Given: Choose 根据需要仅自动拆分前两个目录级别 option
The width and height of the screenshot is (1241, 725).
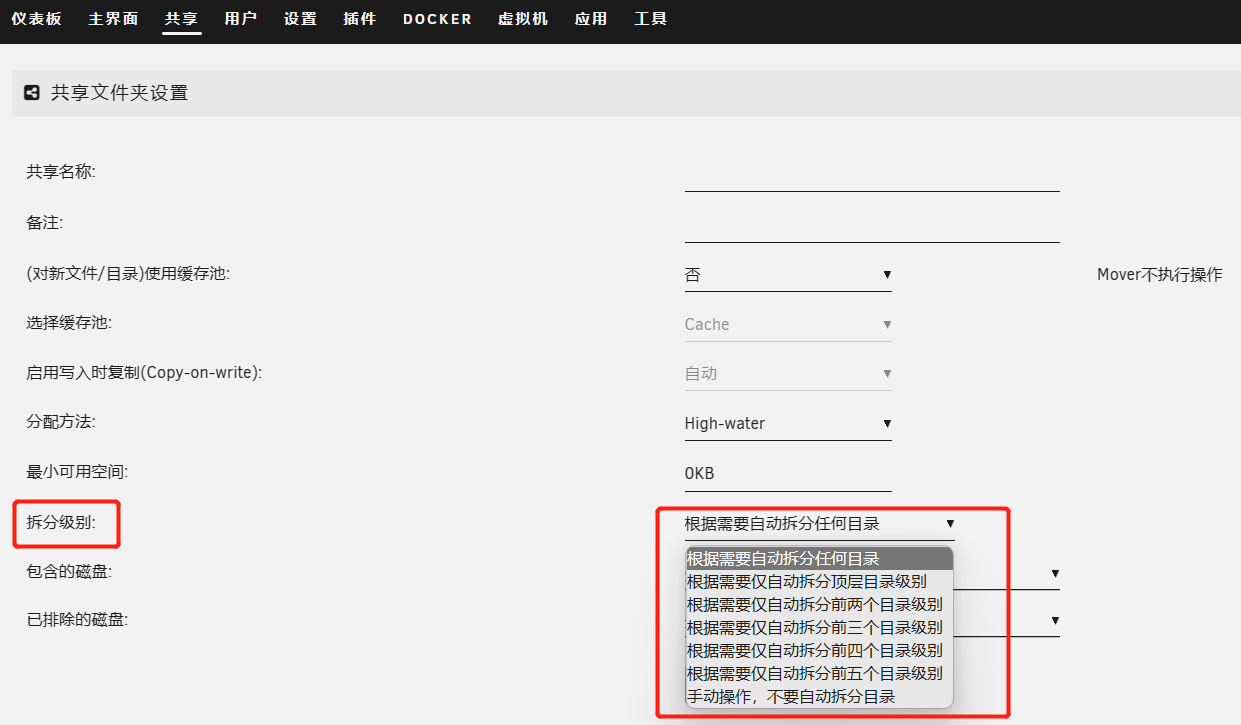Looking at the screenshot, I should [x=814, y=604].
